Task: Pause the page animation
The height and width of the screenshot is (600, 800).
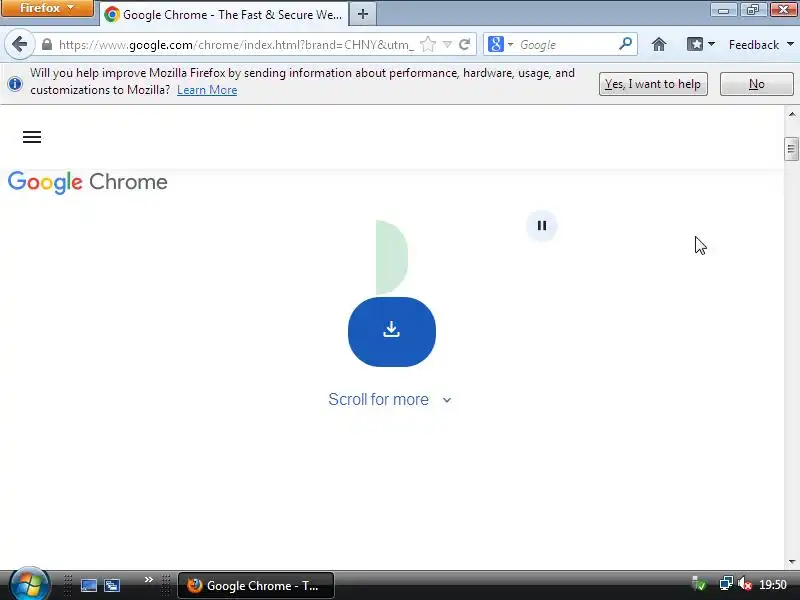Action: click(x=542, y=226)
